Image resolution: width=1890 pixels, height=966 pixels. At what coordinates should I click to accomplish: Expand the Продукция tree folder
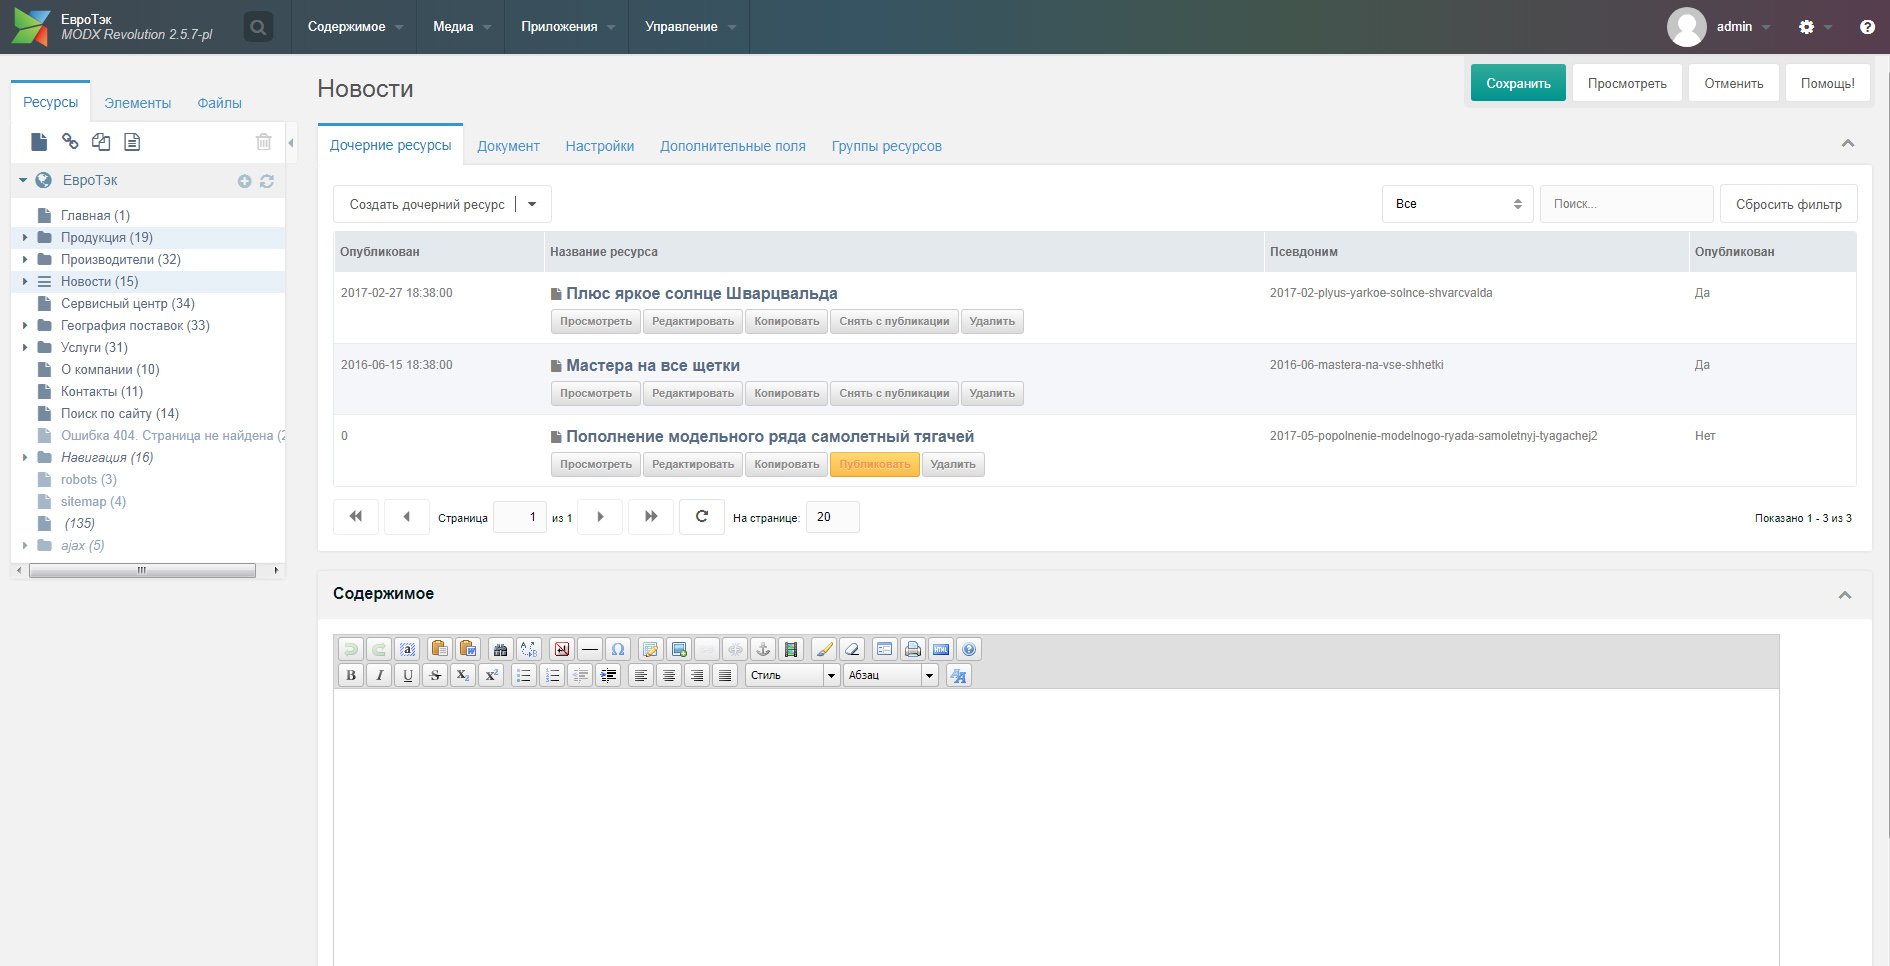[x=25, y=238]
